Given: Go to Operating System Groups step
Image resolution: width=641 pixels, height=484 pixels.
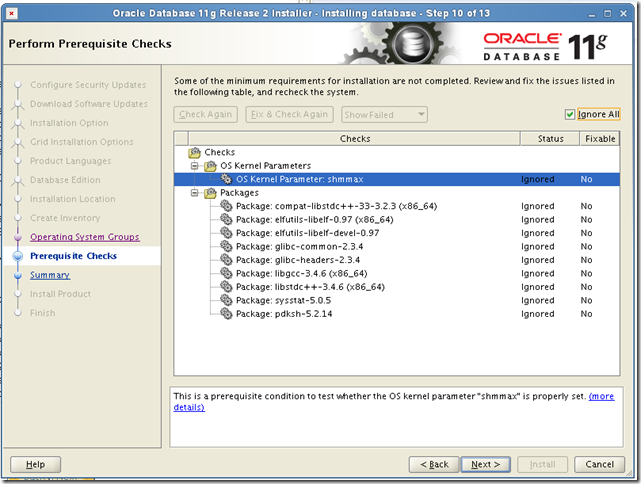Looking at the screenshot, I should point(85,237).
